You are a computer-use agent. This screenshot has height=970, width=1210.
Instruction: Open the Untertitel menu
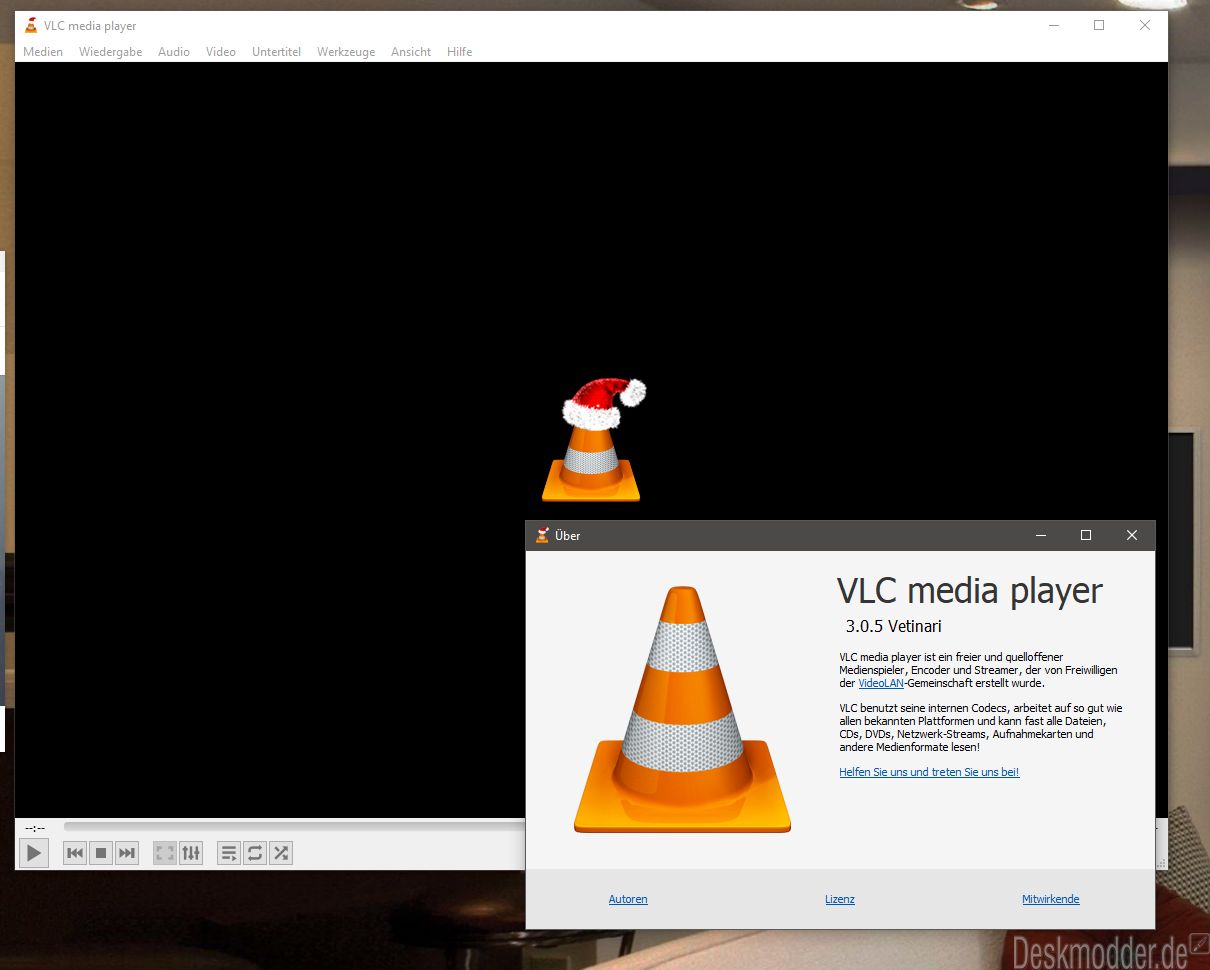click(x=277, y=52)
